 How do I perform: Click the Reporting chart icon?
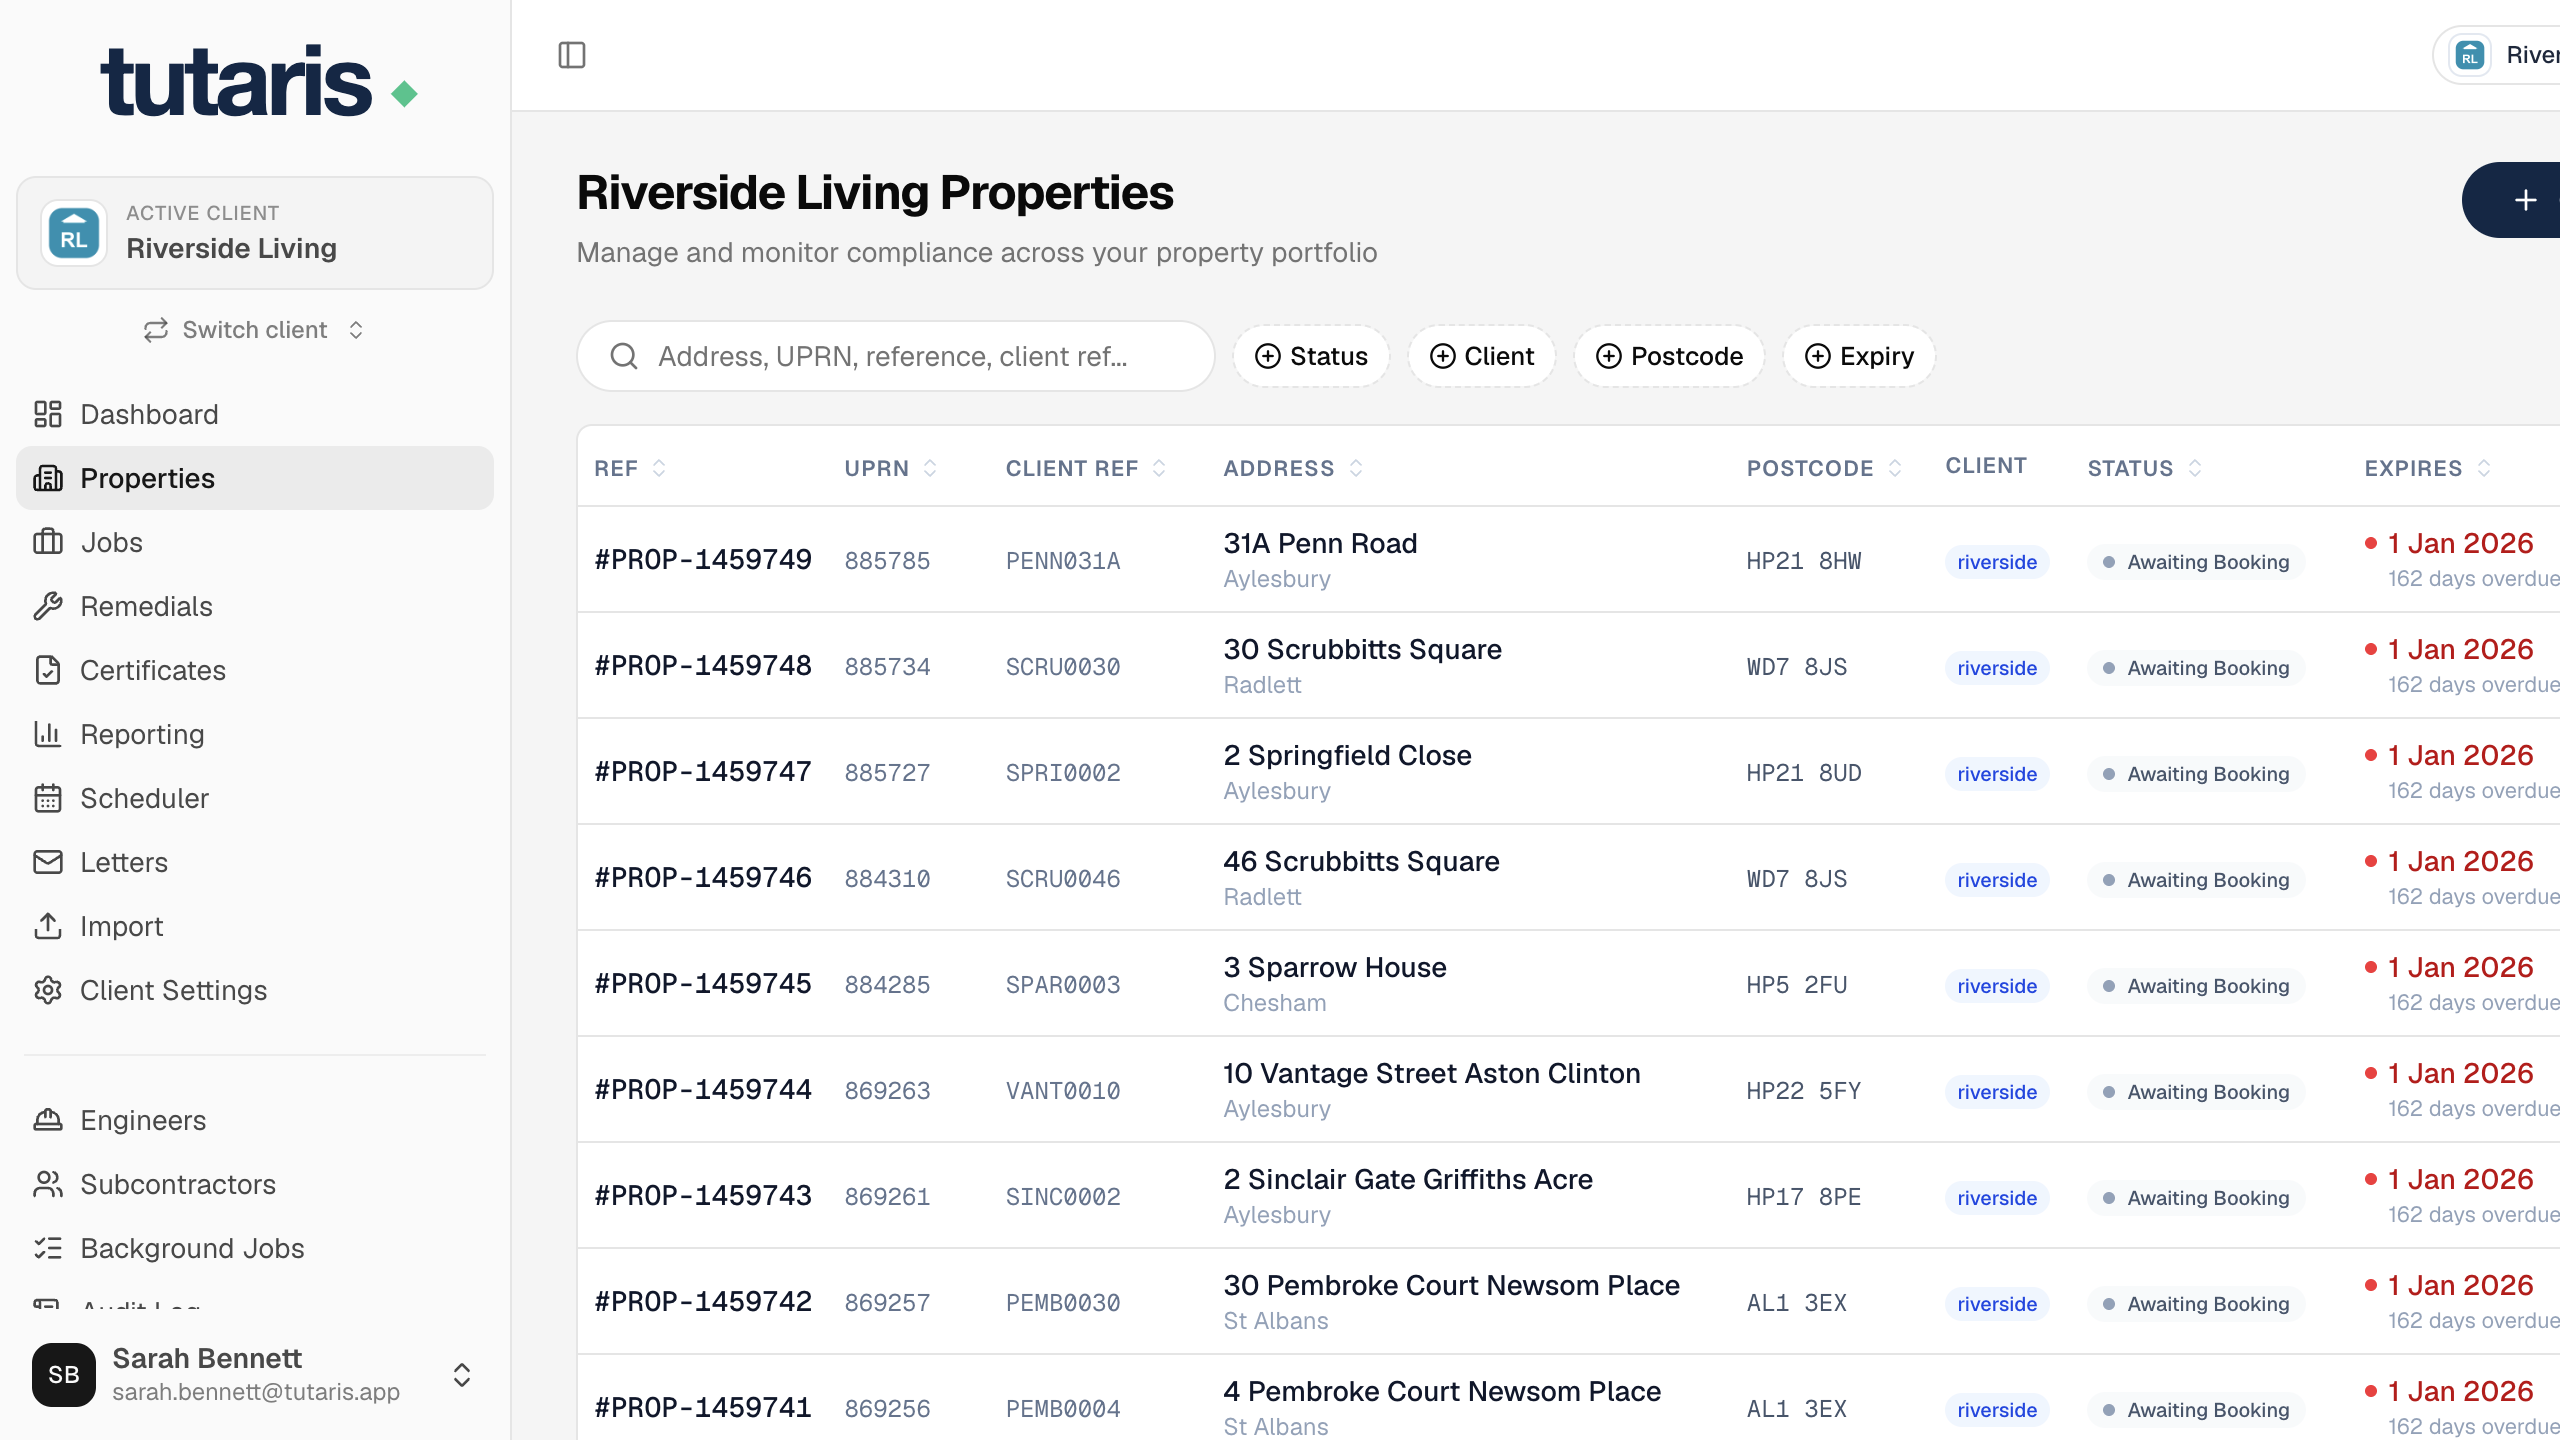point(48,734)
